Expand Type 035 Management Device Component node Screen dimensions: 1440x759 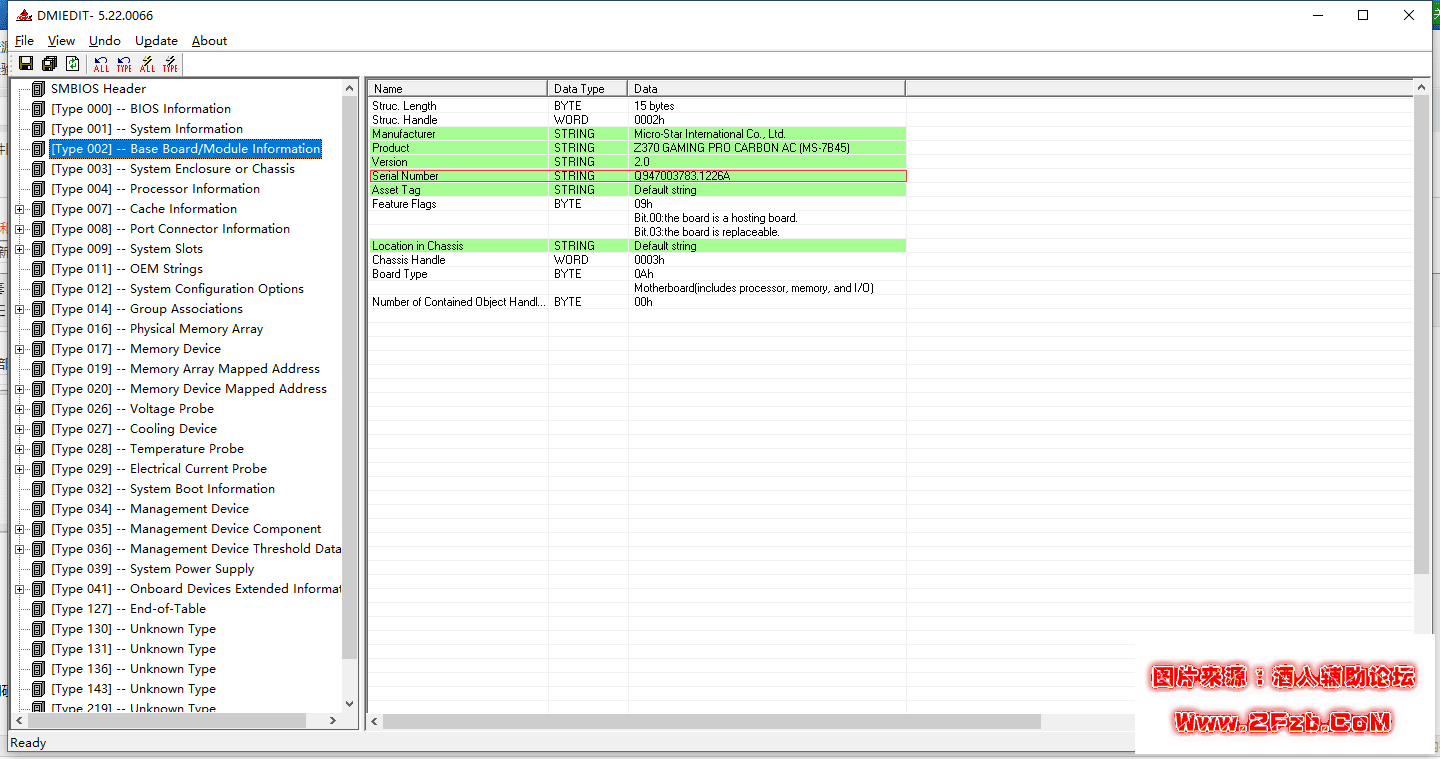coord(20,529)
